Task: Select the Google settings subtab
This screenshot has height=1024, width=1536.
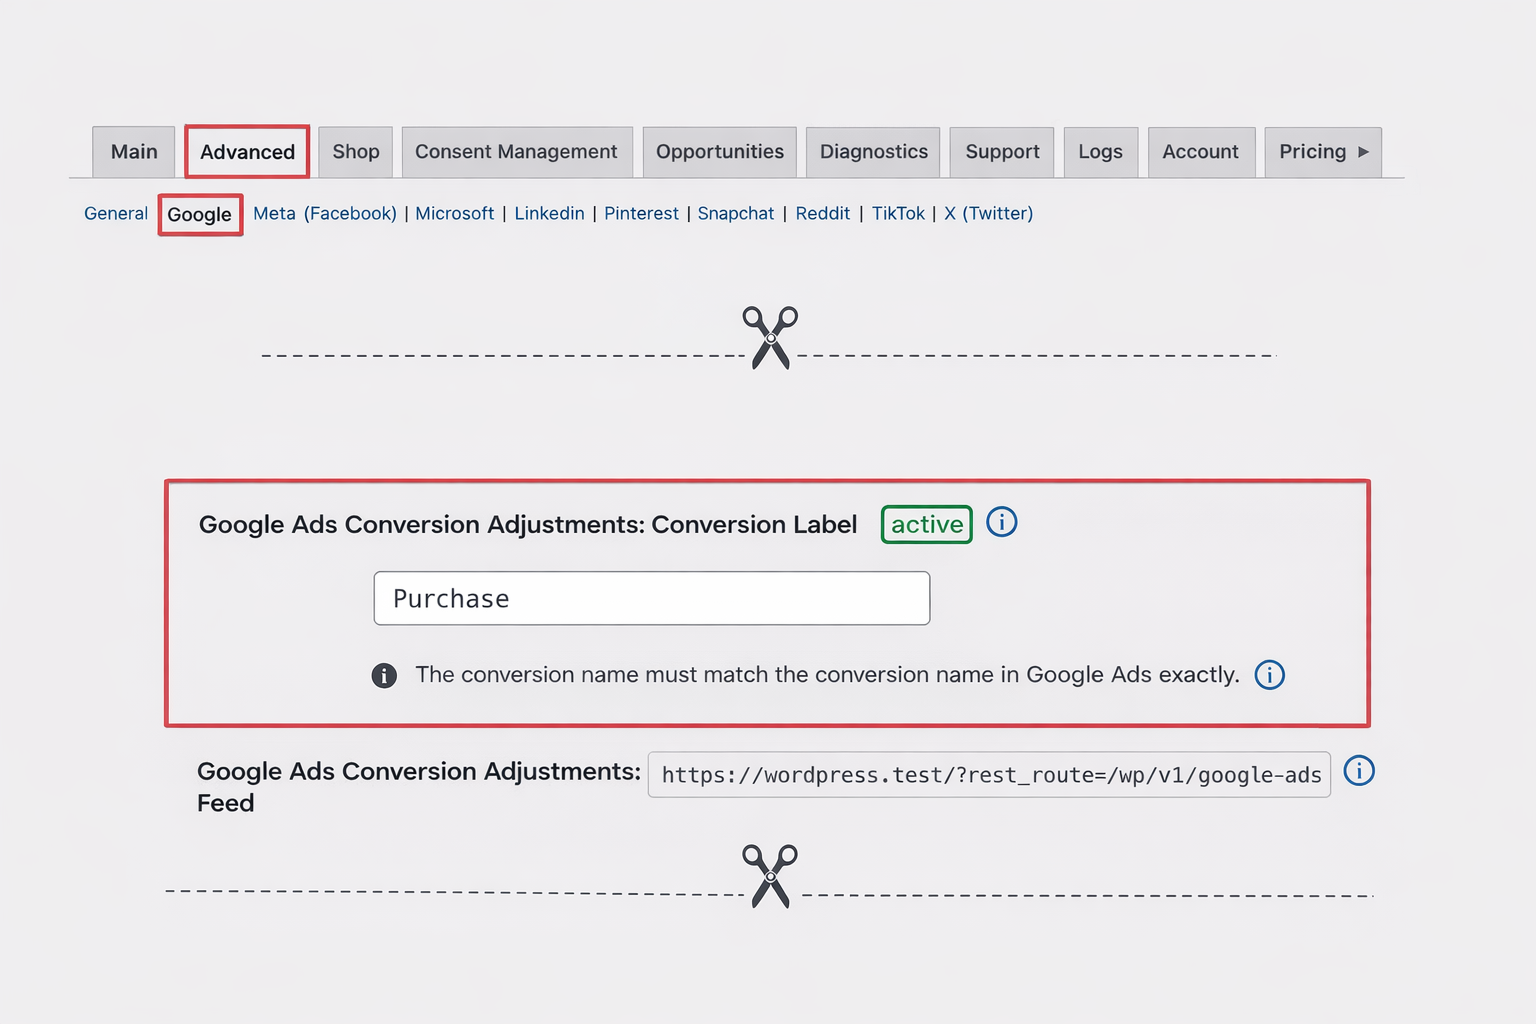Action: click(199, 214)
